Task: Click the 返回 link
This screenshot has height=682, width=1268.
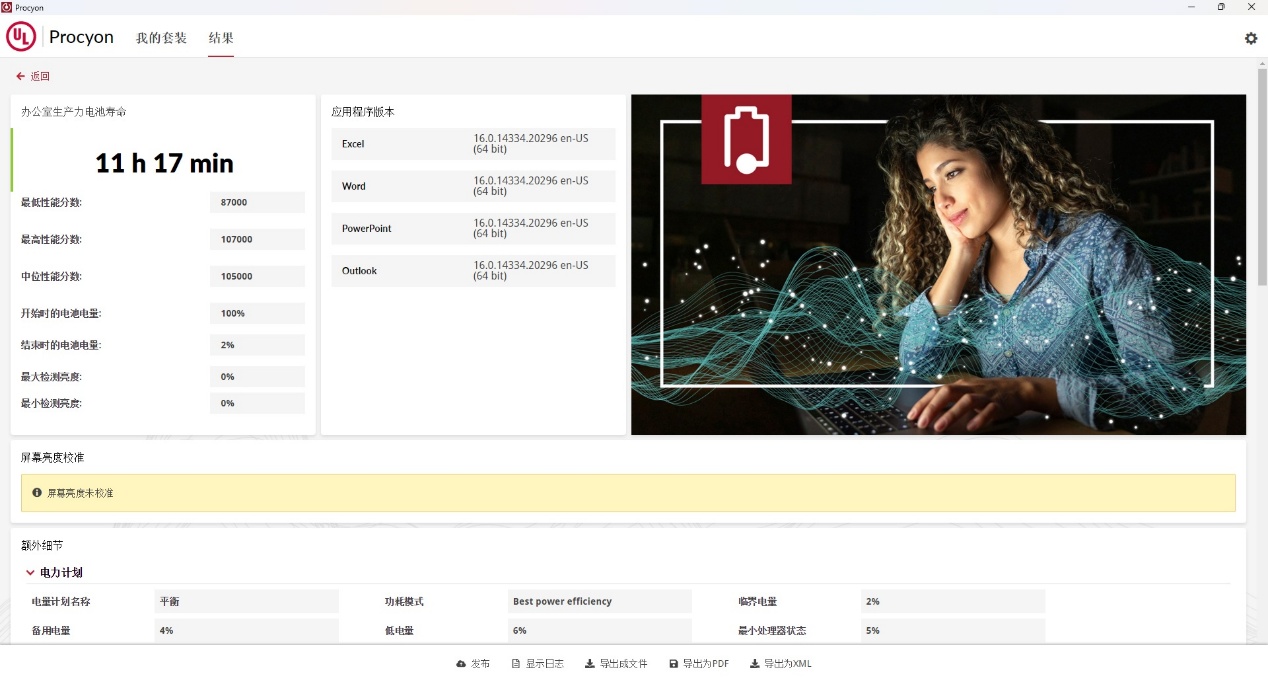Action: (39, 76)
